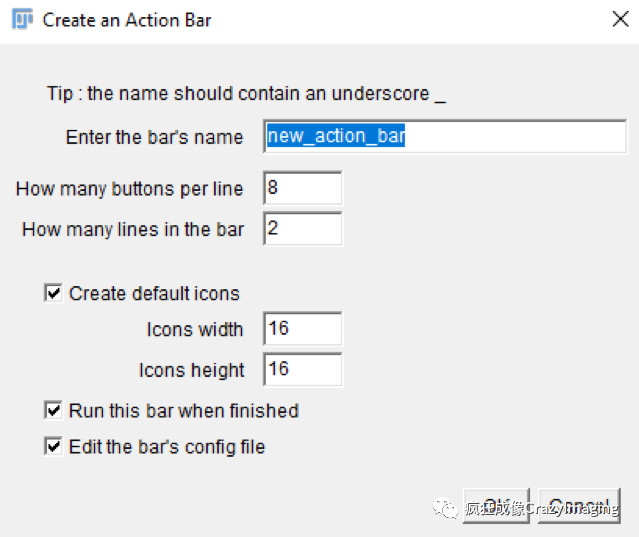
Task: Click the How many buttons per line label
Action: click(x=130, y=189)
